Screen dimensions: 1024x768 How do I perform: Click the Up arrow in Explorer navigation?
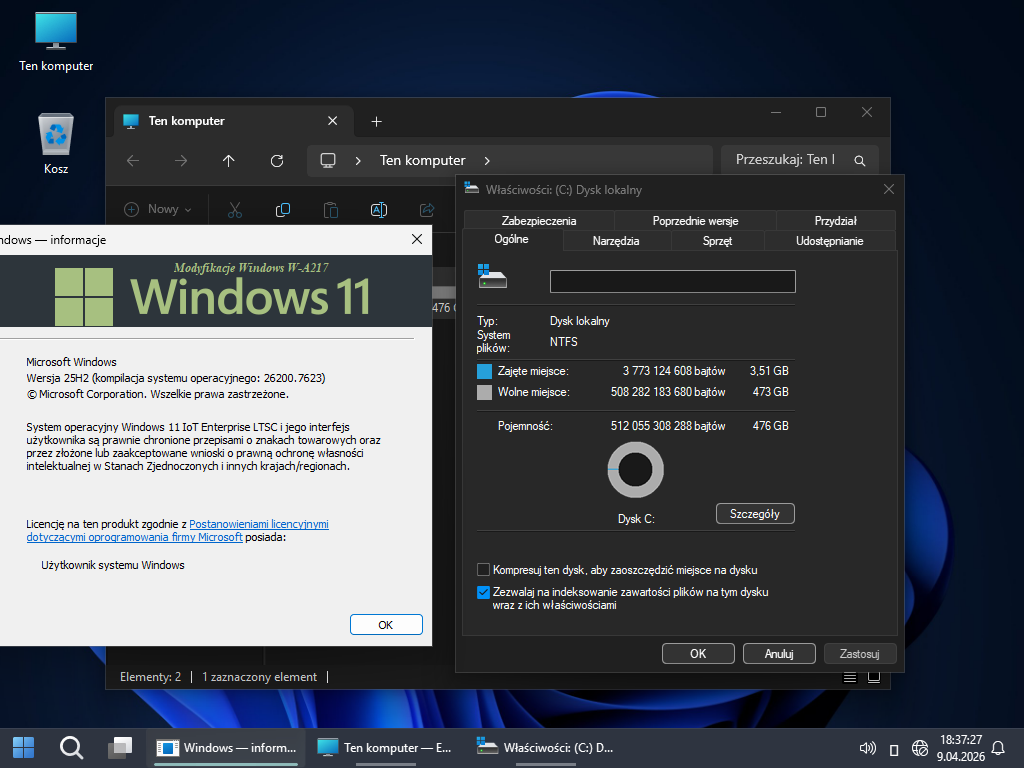coord(228,160)
